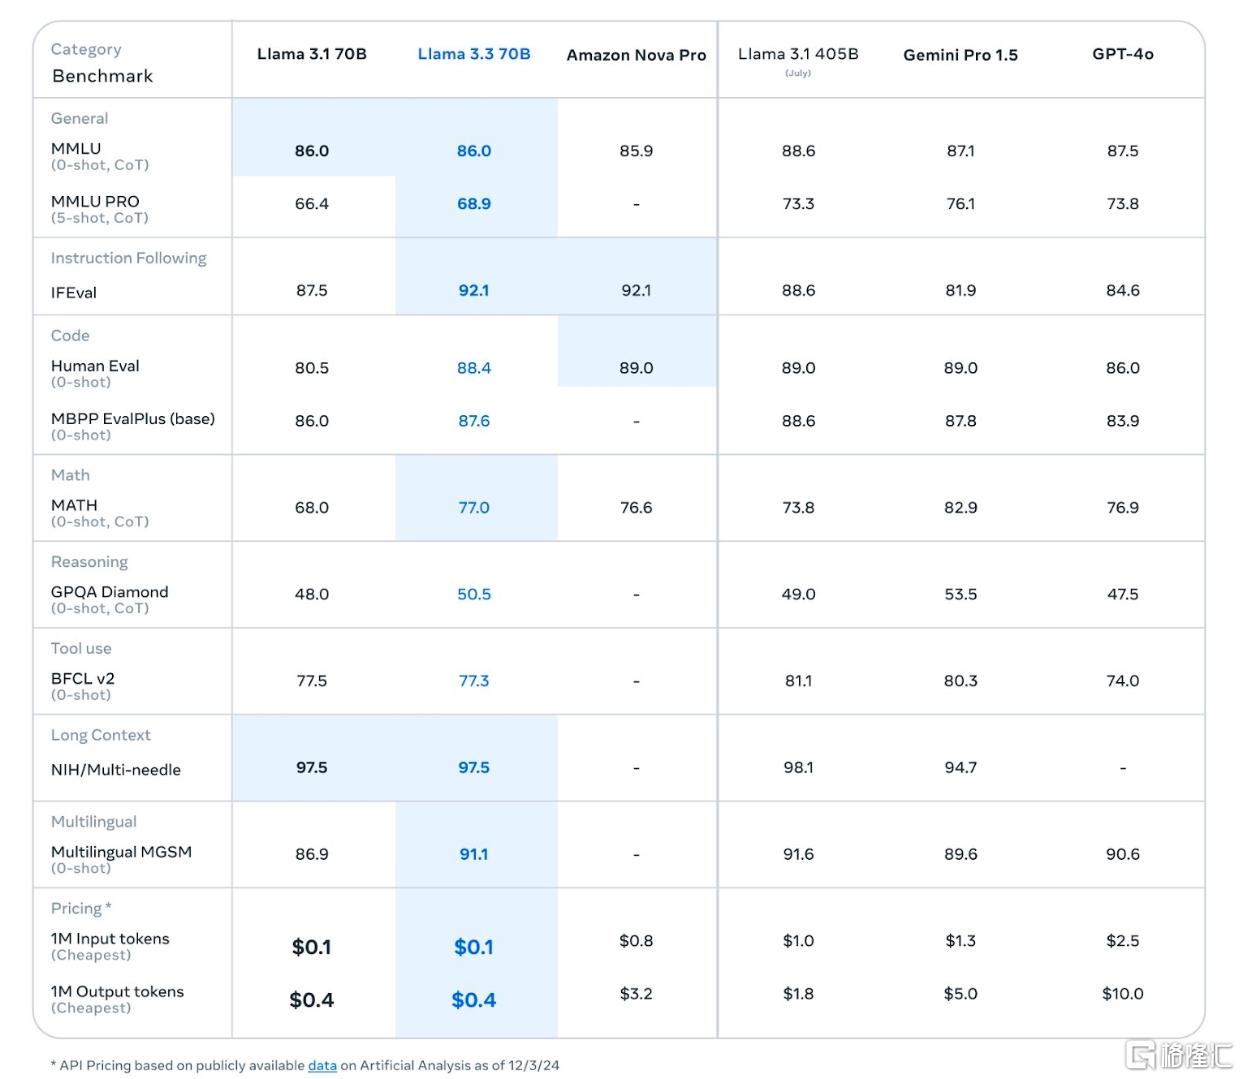This screenshot has width=1240, height=1079.
Task: Select the Tool use category heading
Action: 81,648
